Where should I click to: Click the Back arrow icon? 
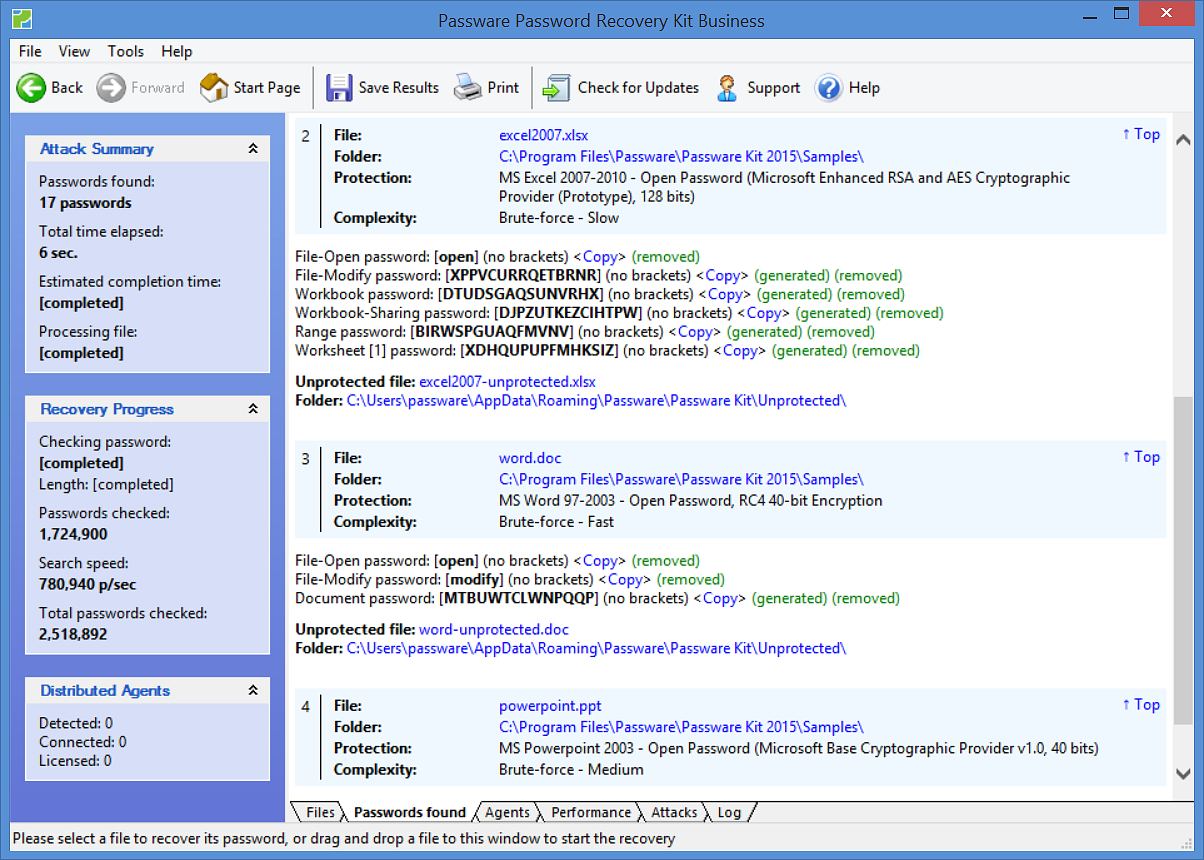pyautogui.click(x=31, y=88)
